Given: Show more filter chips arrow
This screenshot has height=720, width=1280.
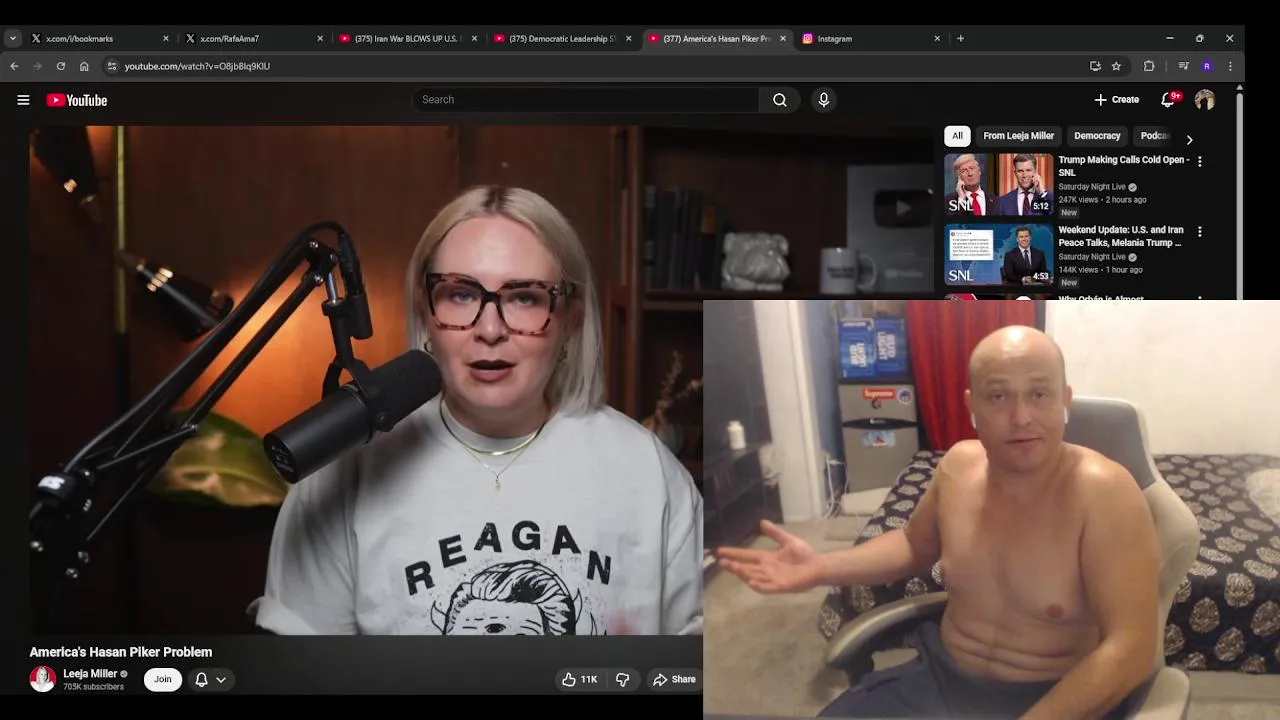Looking at the screenshot, I should (1189, 139).
